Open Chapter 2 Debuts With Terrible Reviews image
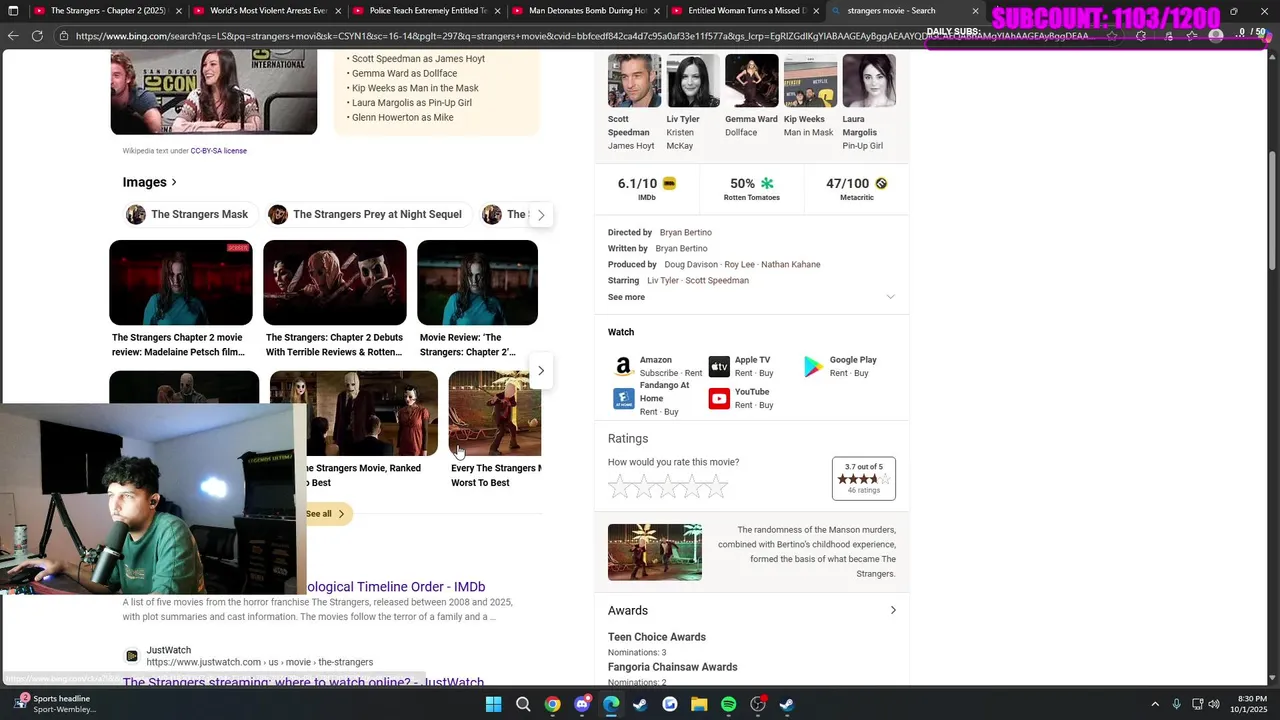 335,283
